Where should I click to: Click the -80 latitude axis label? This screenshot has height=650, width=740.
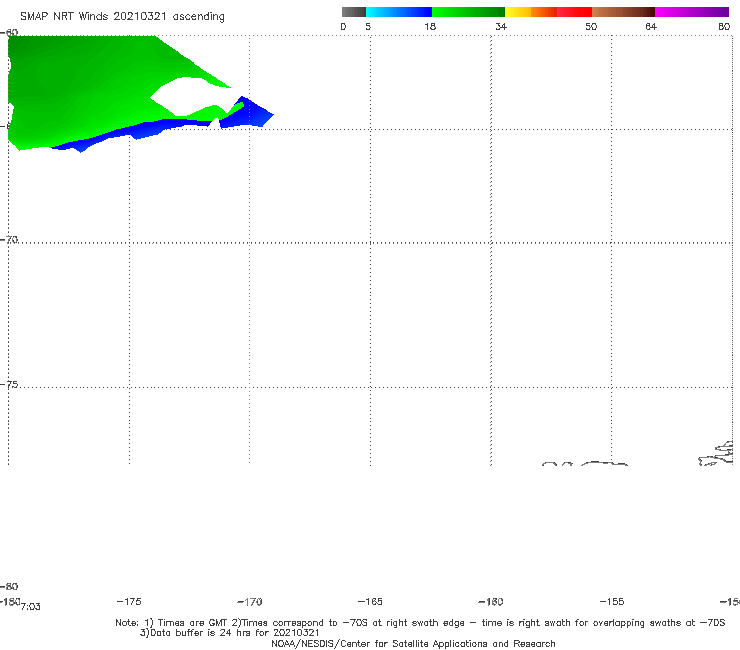pos(9,587)
